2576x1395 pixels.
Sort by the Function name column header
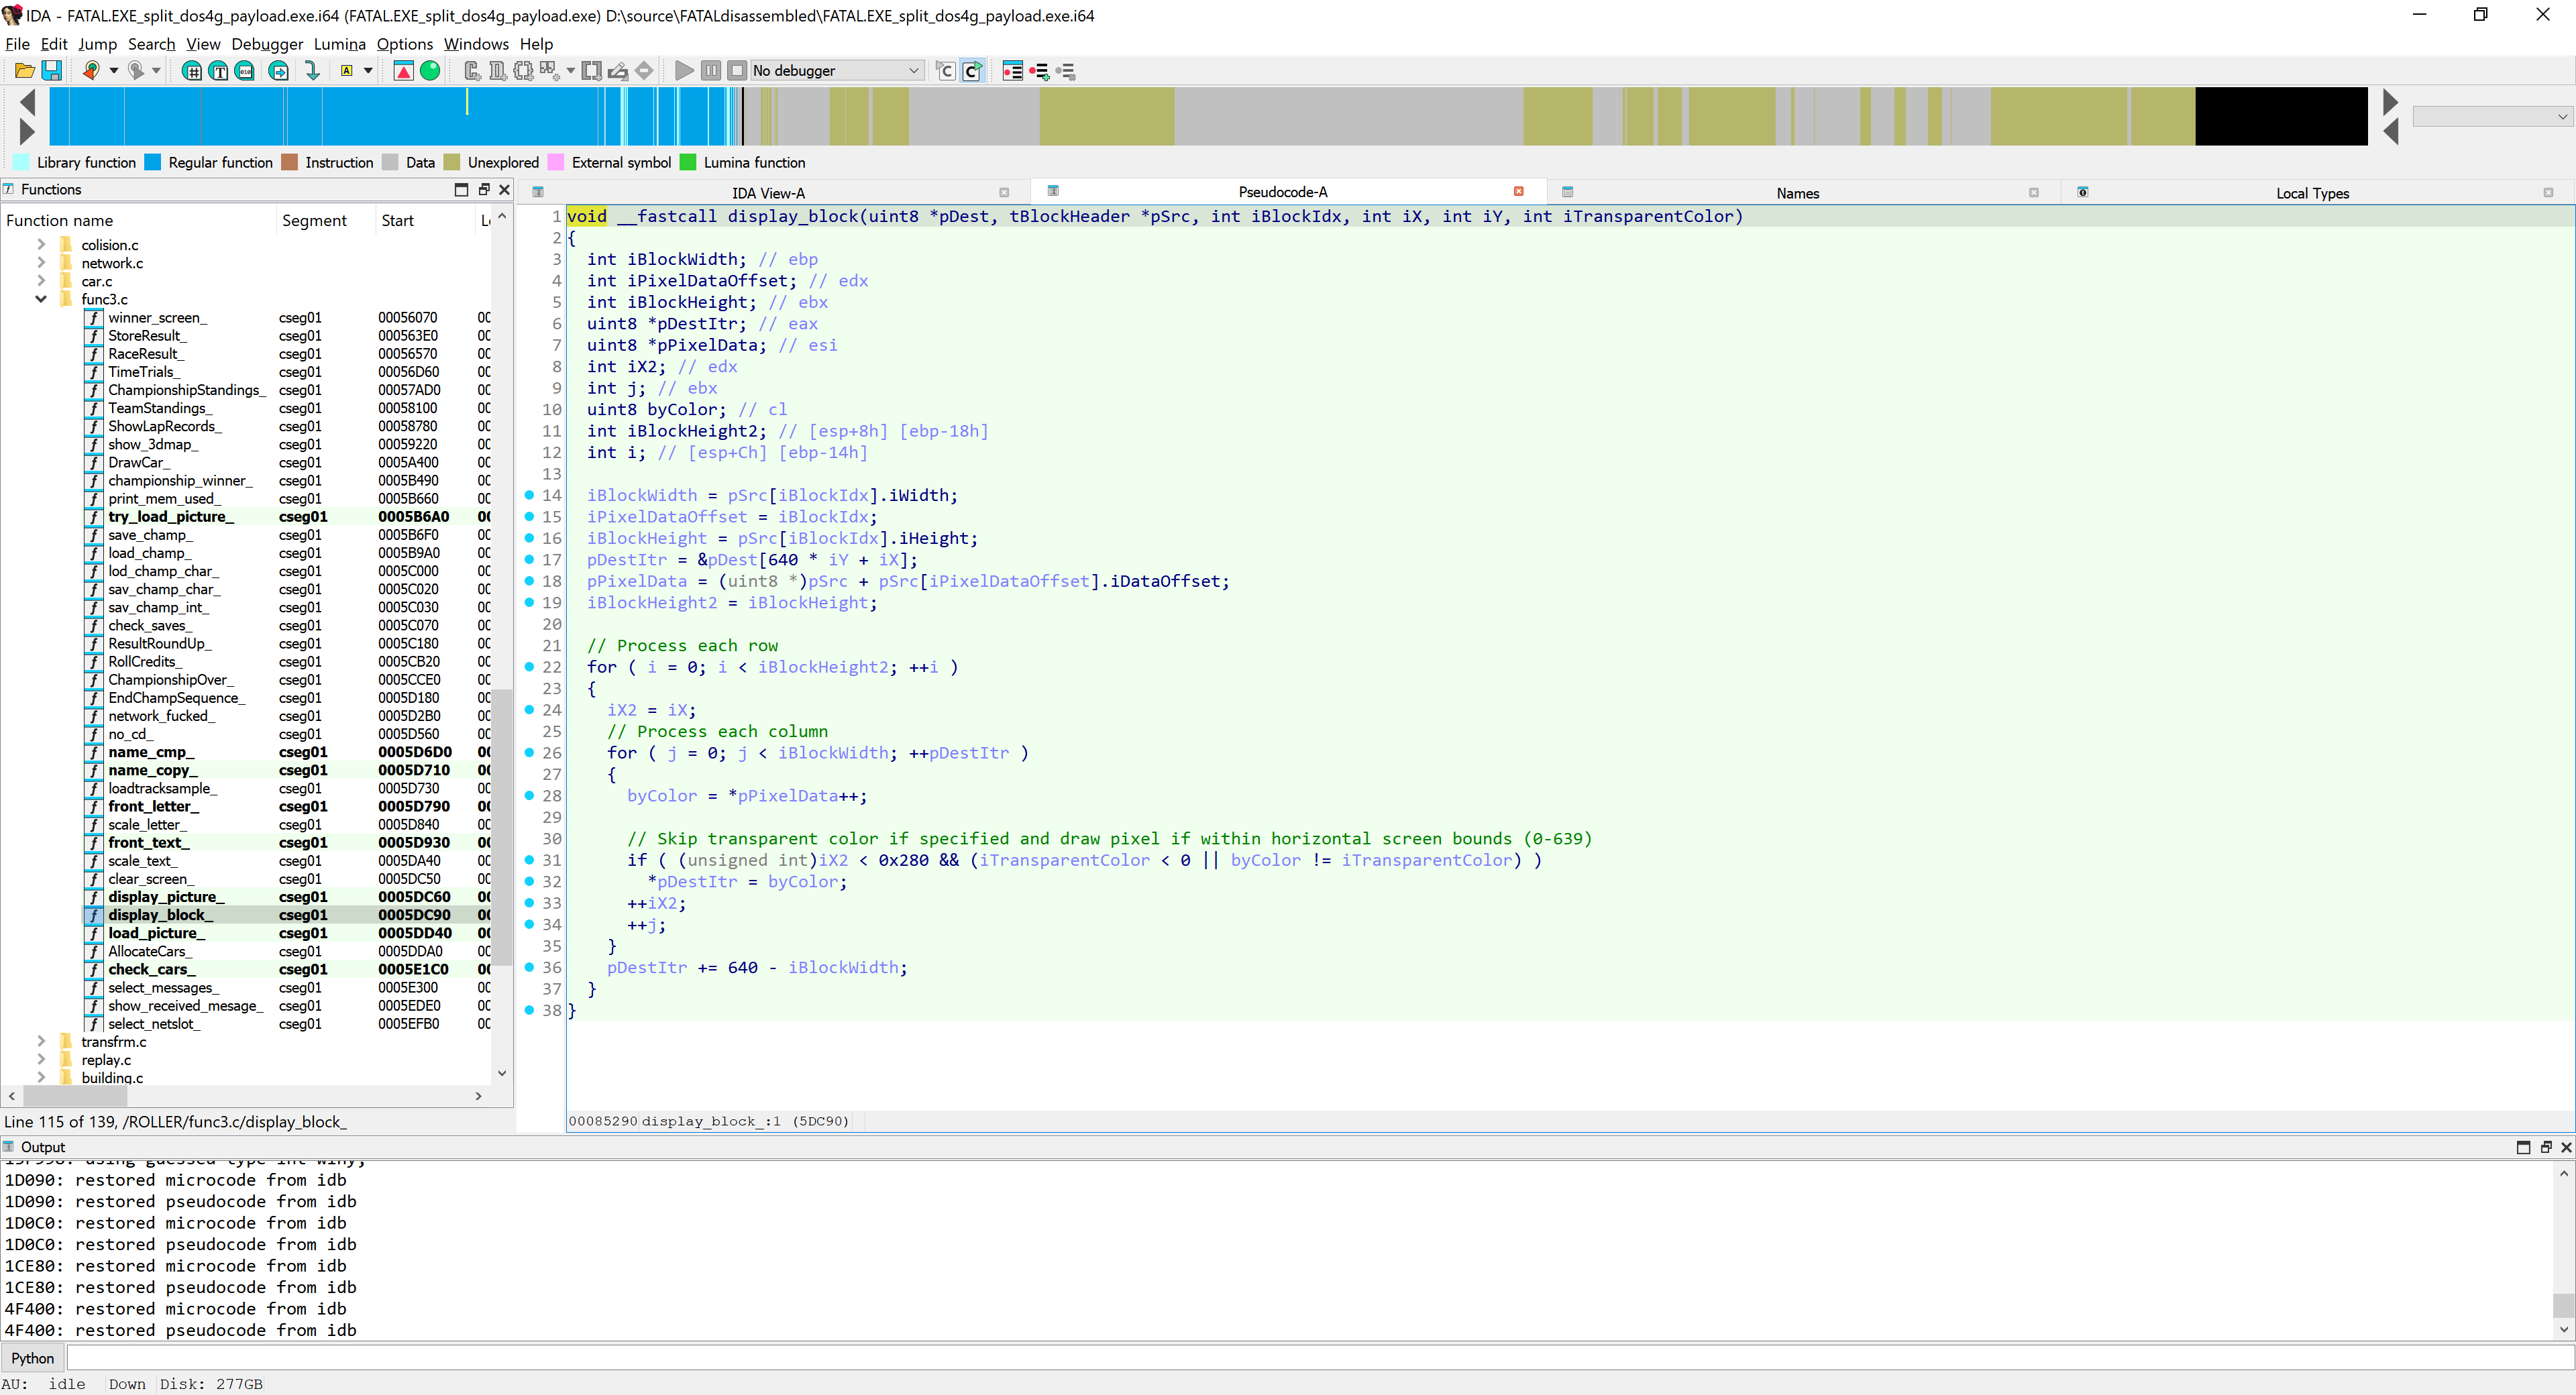coord(60,220)
